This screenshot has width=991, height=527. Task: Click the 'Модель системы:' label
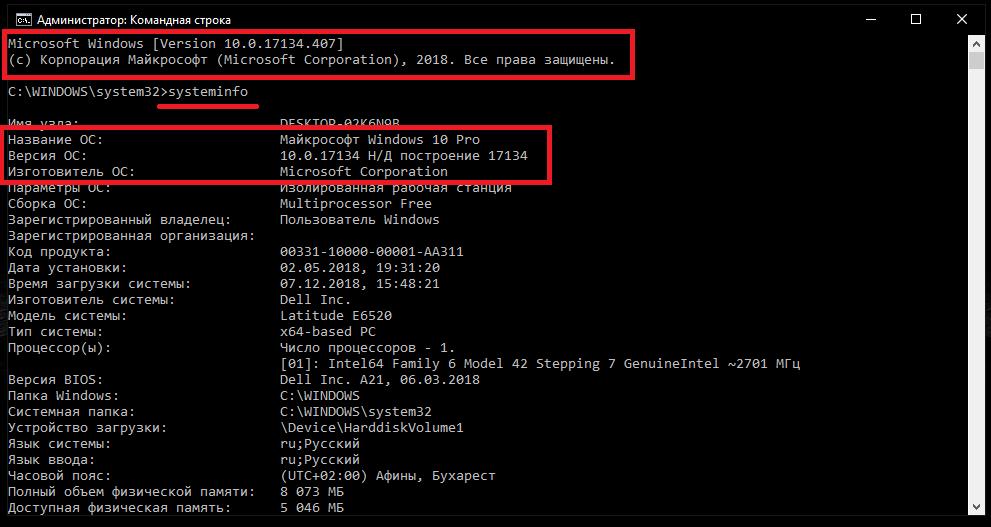68,316
